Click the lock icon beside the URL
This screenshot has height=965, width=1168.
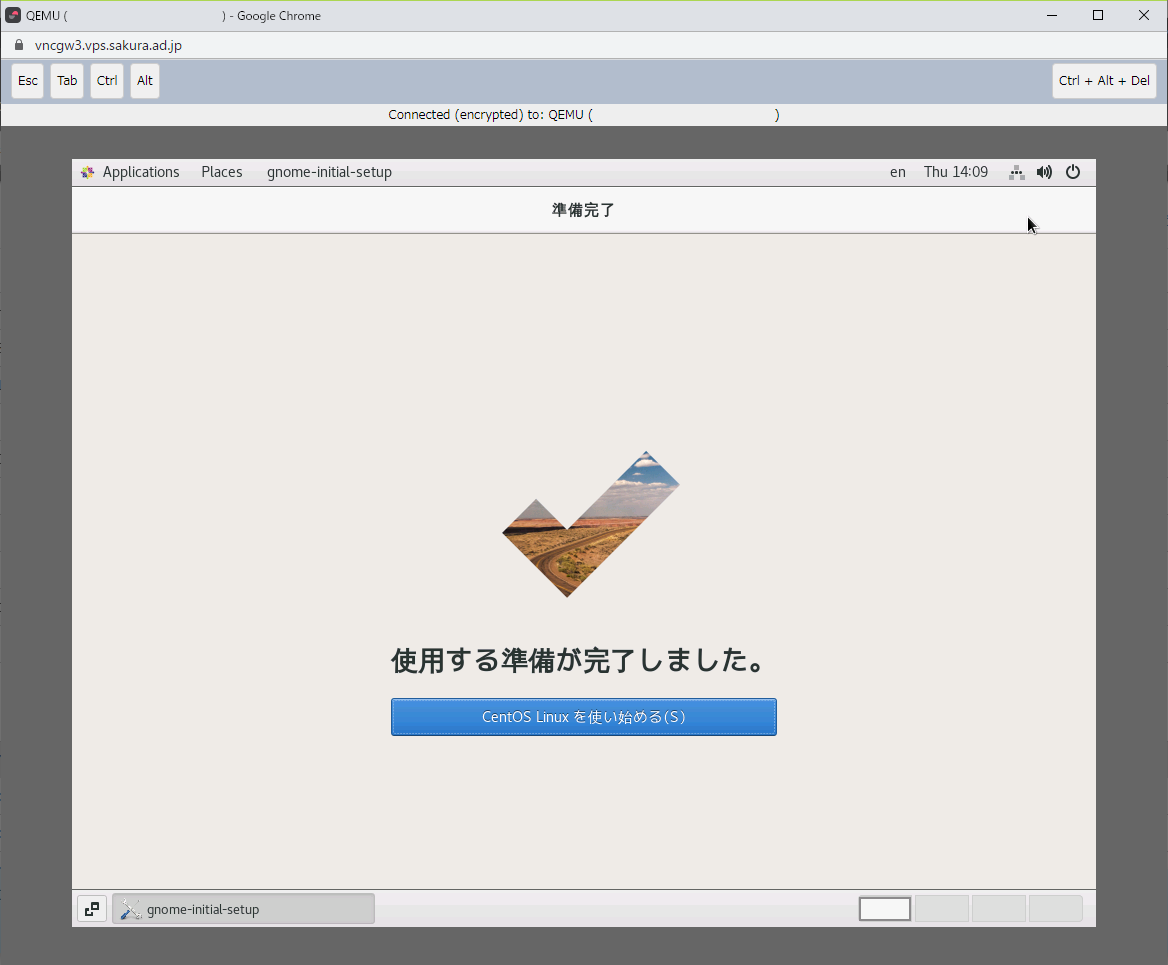[x=19, y=45]
